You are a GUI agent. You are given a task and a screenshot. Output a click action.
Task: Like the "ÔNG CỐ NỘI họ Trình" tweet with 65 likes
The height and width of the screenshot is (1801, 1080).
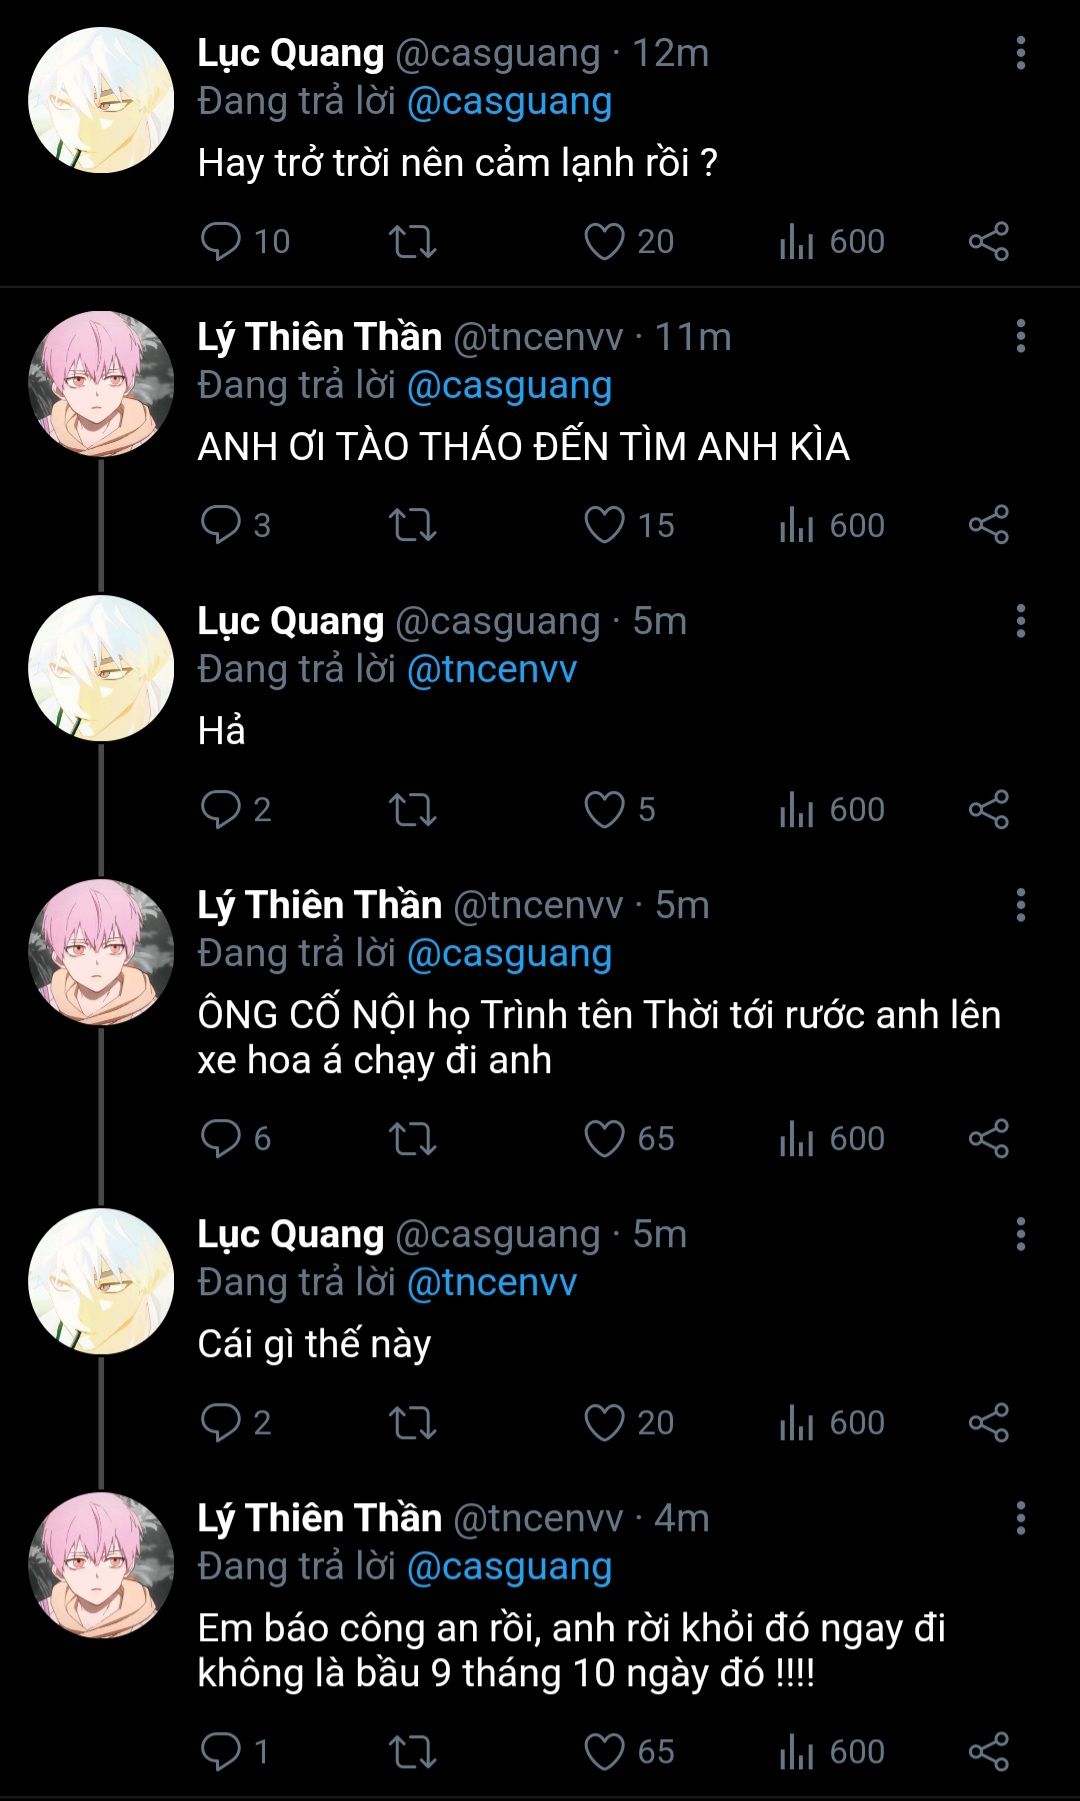click(x=604, y=1138)
